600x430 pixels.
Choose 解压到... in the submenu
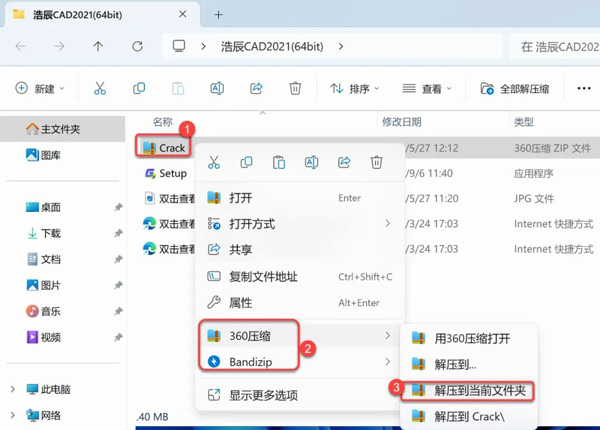click(468, 364)
